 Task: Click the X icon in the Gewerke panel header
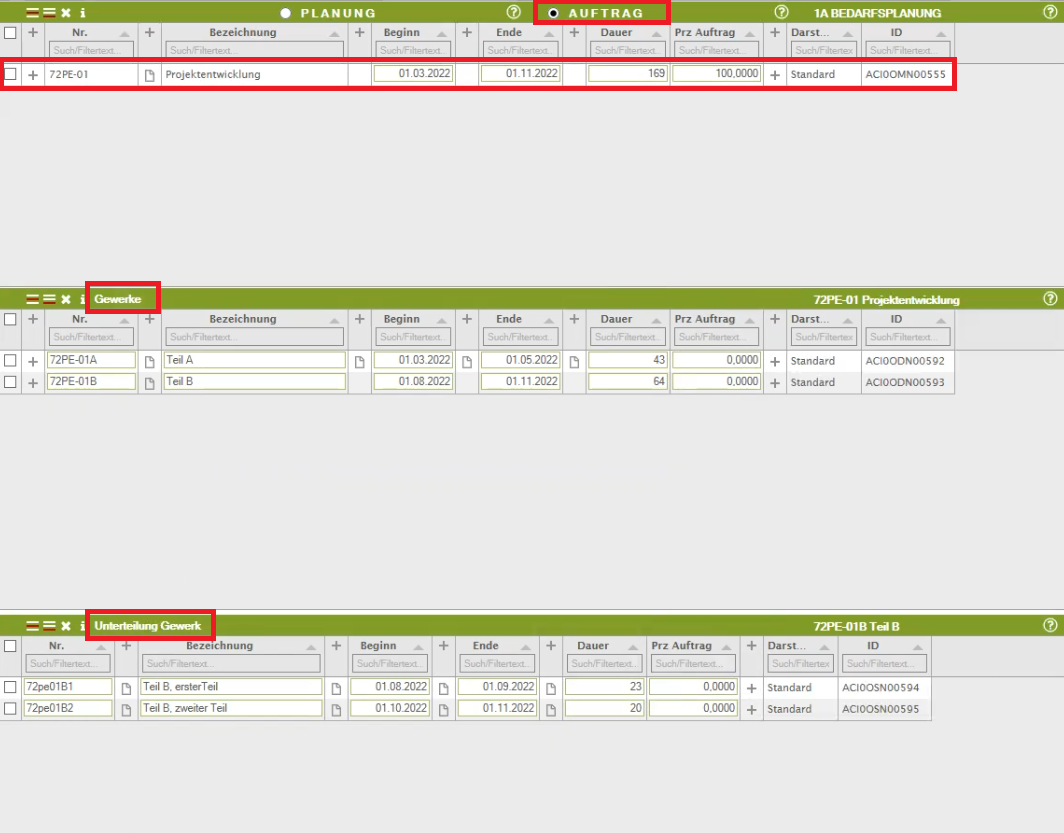[66, 299]
